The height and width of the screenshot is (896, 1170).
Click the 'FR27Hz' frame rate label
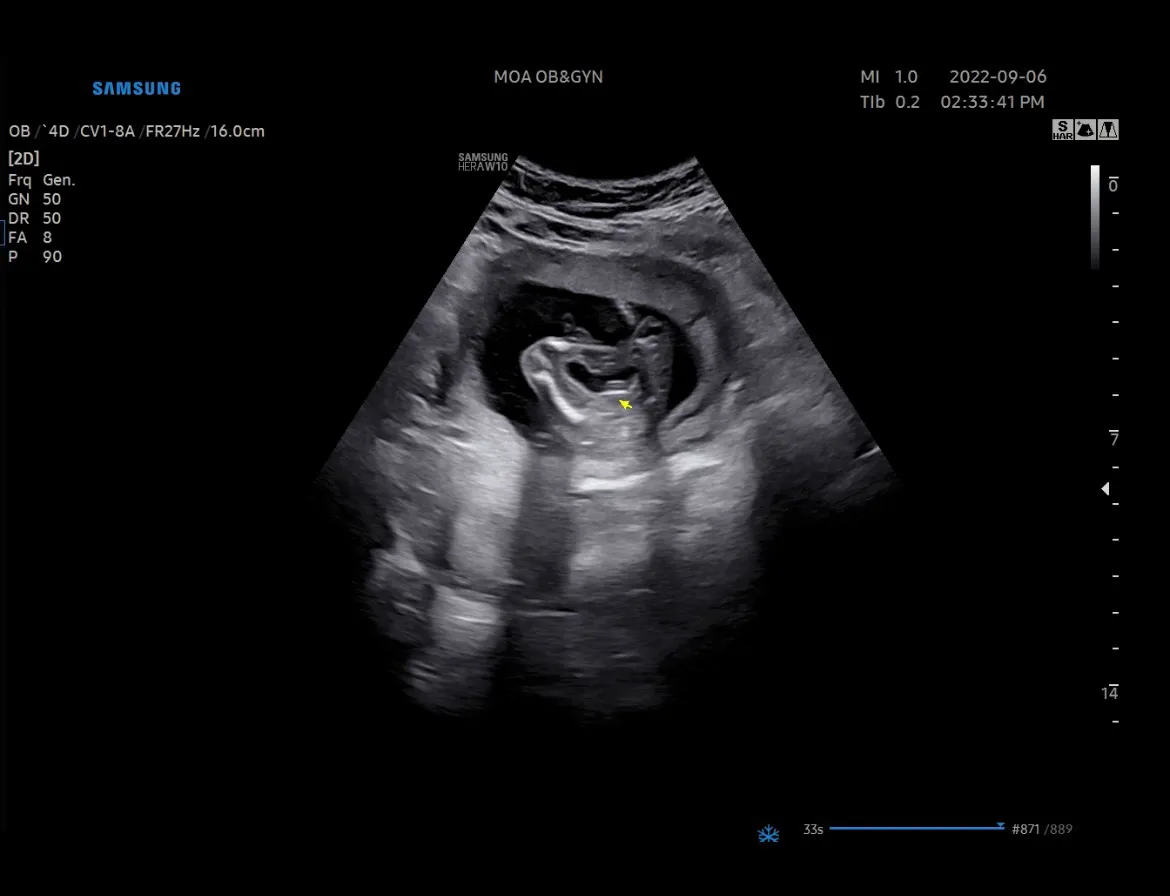tap(172, 131)
